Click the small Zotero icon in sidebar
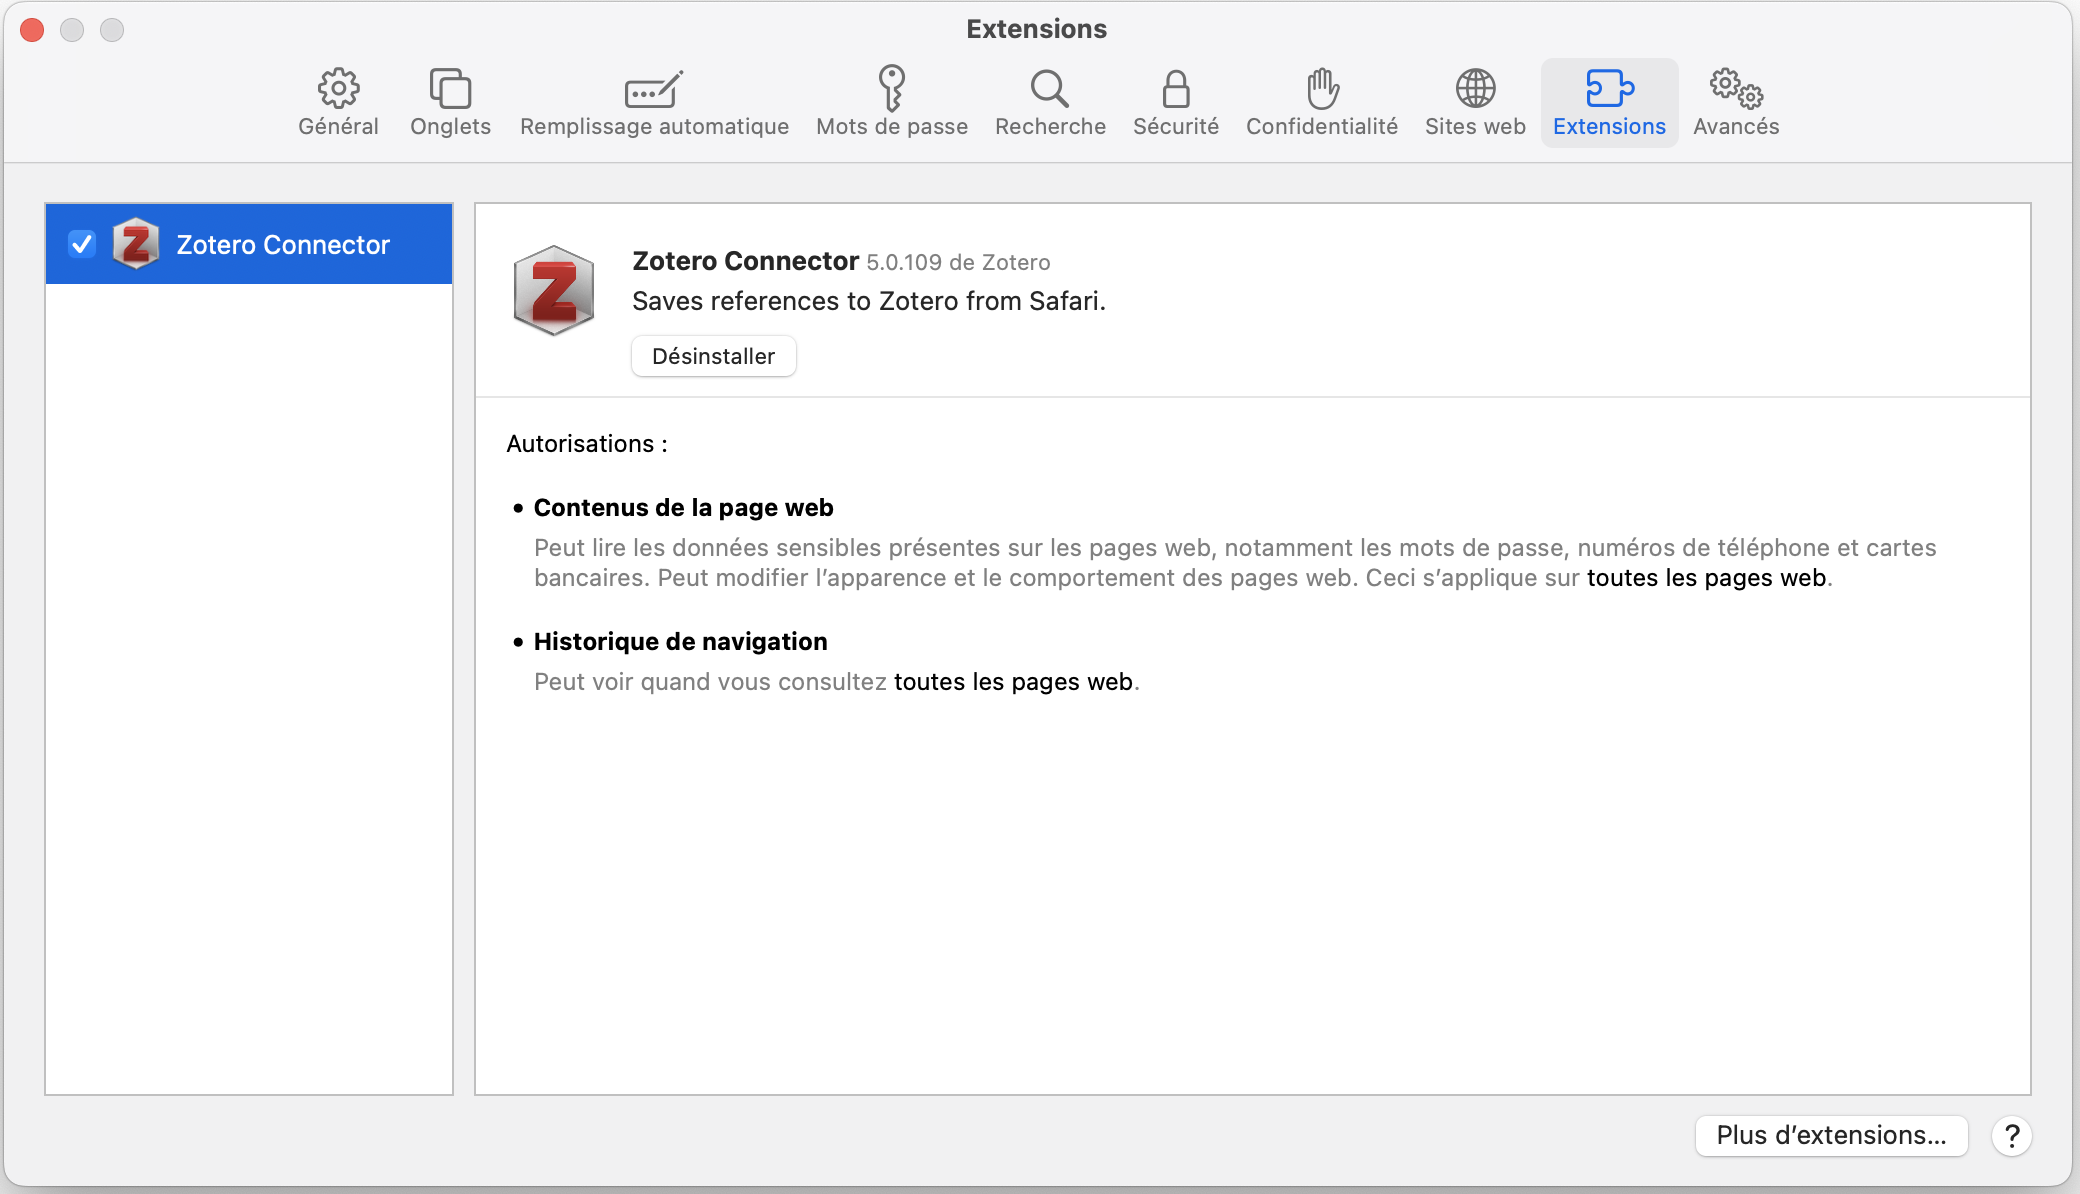The image size is (2080, 1194). click(x=136, y=244)
